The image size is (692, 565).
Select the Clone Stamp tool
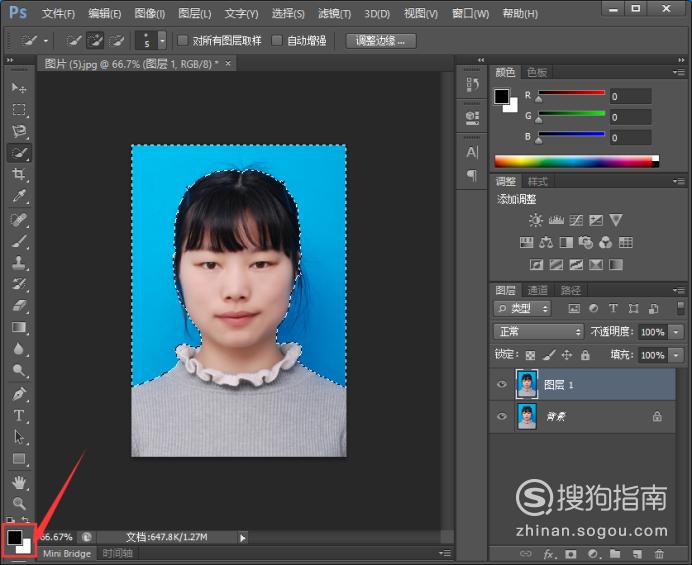click(19, 263)
